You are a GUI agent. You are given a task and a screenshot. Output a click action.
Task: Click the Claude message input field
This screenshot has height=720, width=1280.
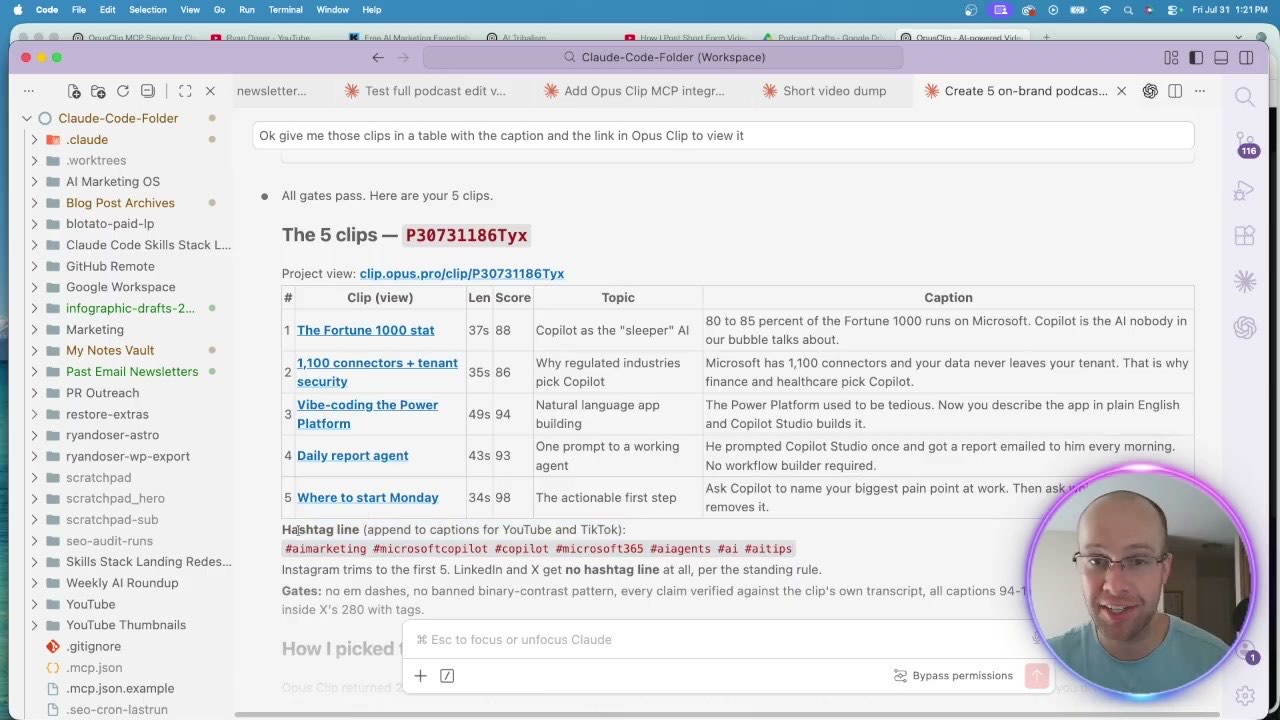(720, 640)
